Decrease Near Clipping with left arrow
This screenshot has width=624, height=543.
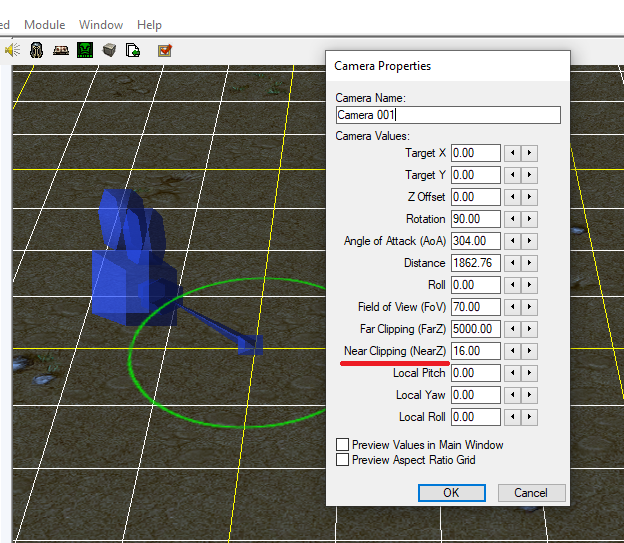(513, 351)
